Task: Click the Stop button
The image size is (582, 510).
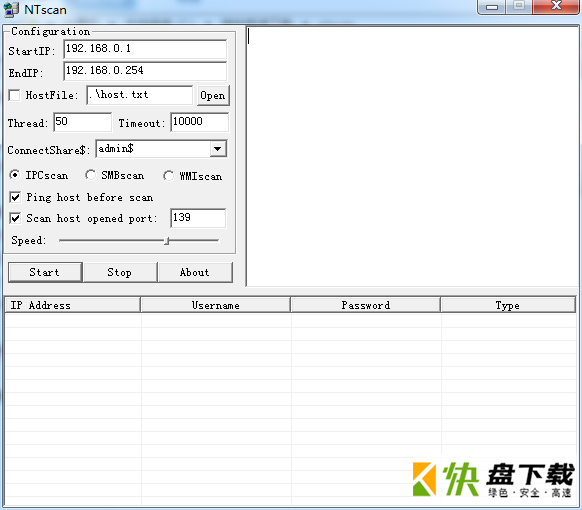Action: 120,272
